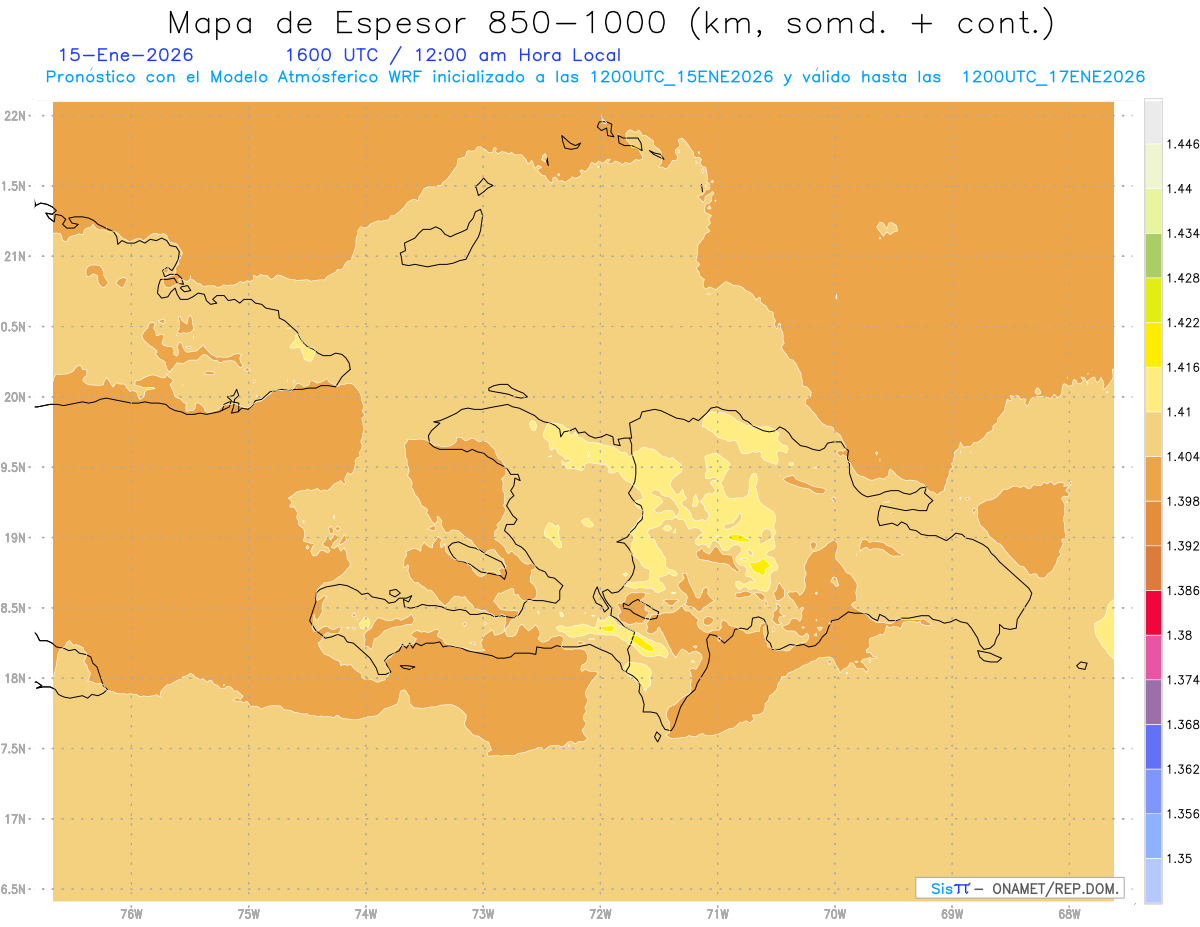Select the bright yellow swatch above 1.416
Viewport: 1200px width, 927px height.
click(x=1153, y=344)
